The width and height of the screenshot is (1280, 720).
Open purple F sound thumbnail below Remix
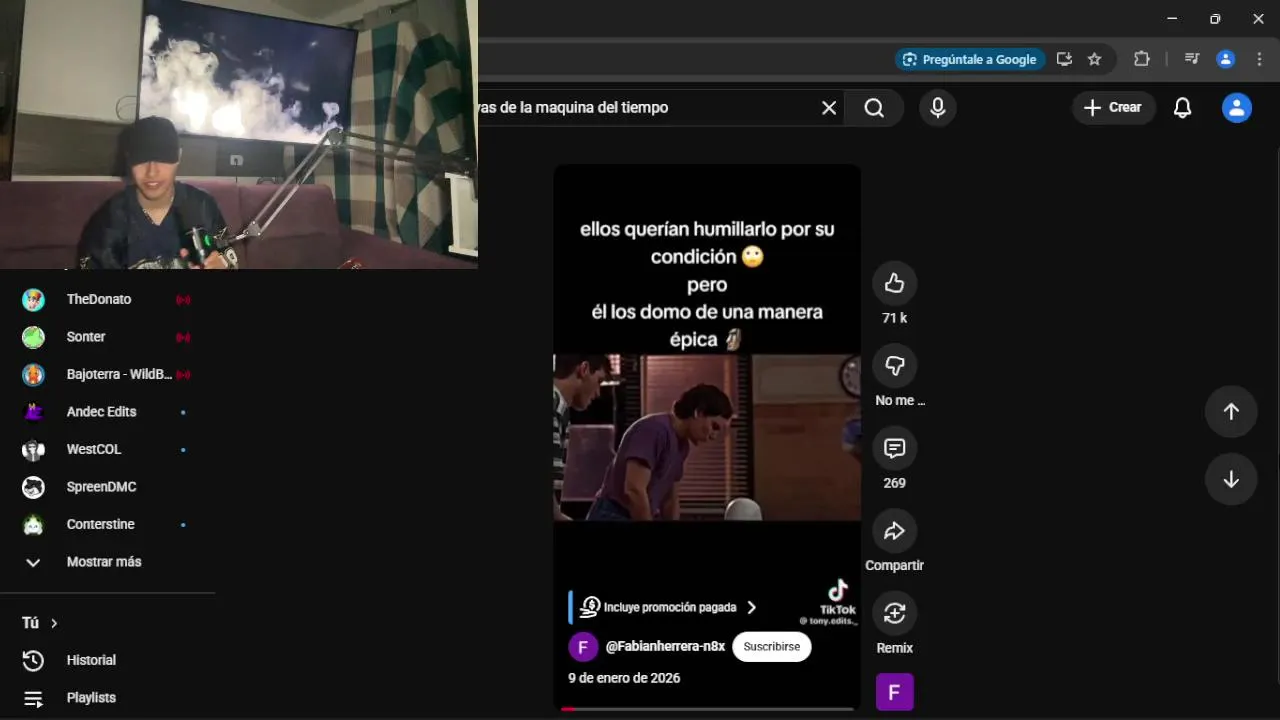tap(894, 692)
